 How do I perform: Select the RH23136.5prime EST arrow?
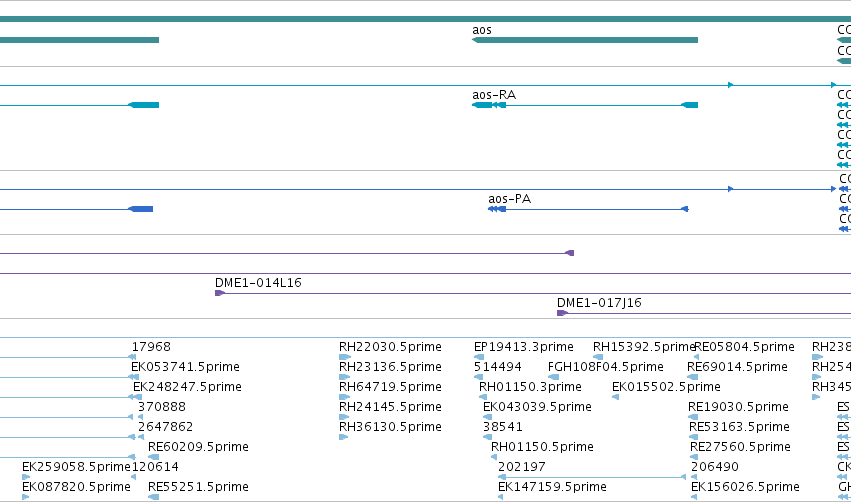[345, 377]
